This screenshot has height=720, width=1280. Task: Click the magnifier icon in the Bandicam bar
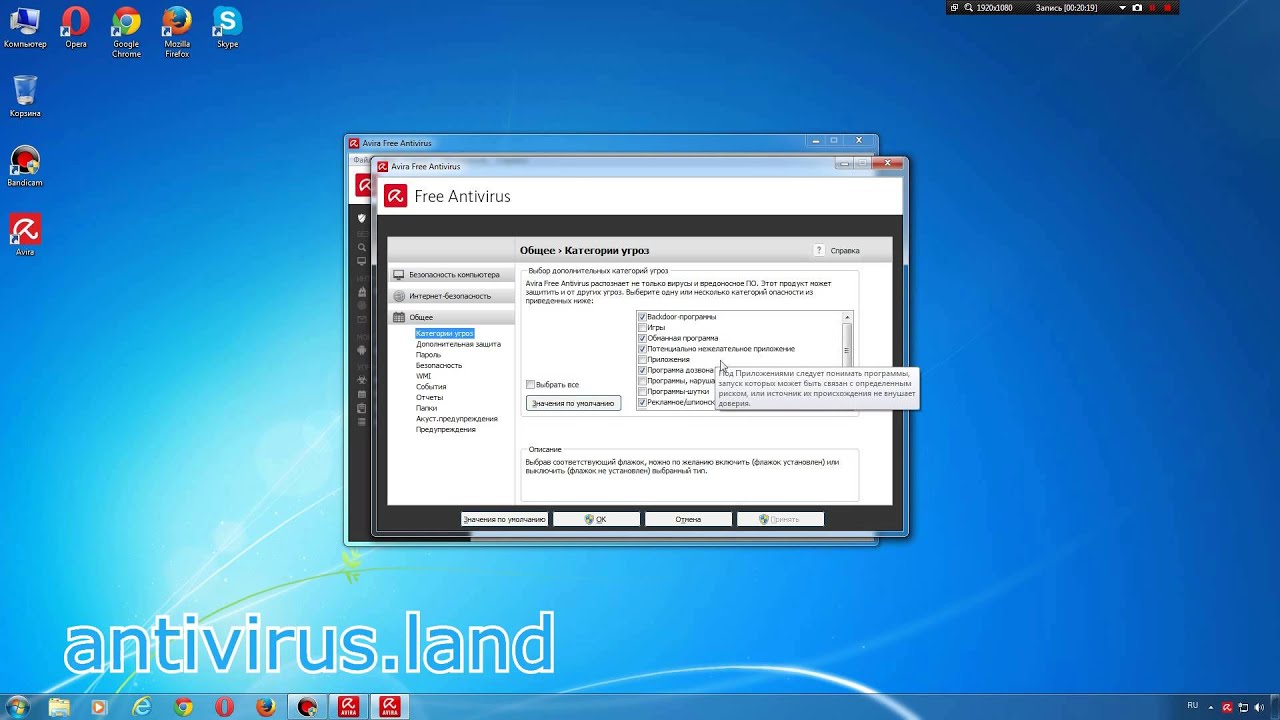coord(968,7)
